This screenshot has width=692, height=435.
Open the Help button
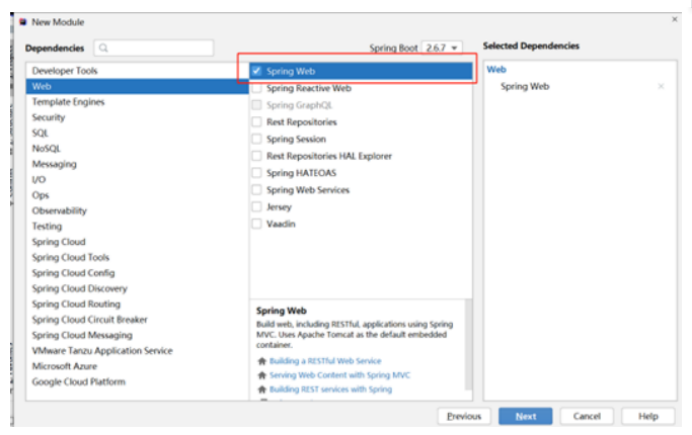tap(648, 416)
